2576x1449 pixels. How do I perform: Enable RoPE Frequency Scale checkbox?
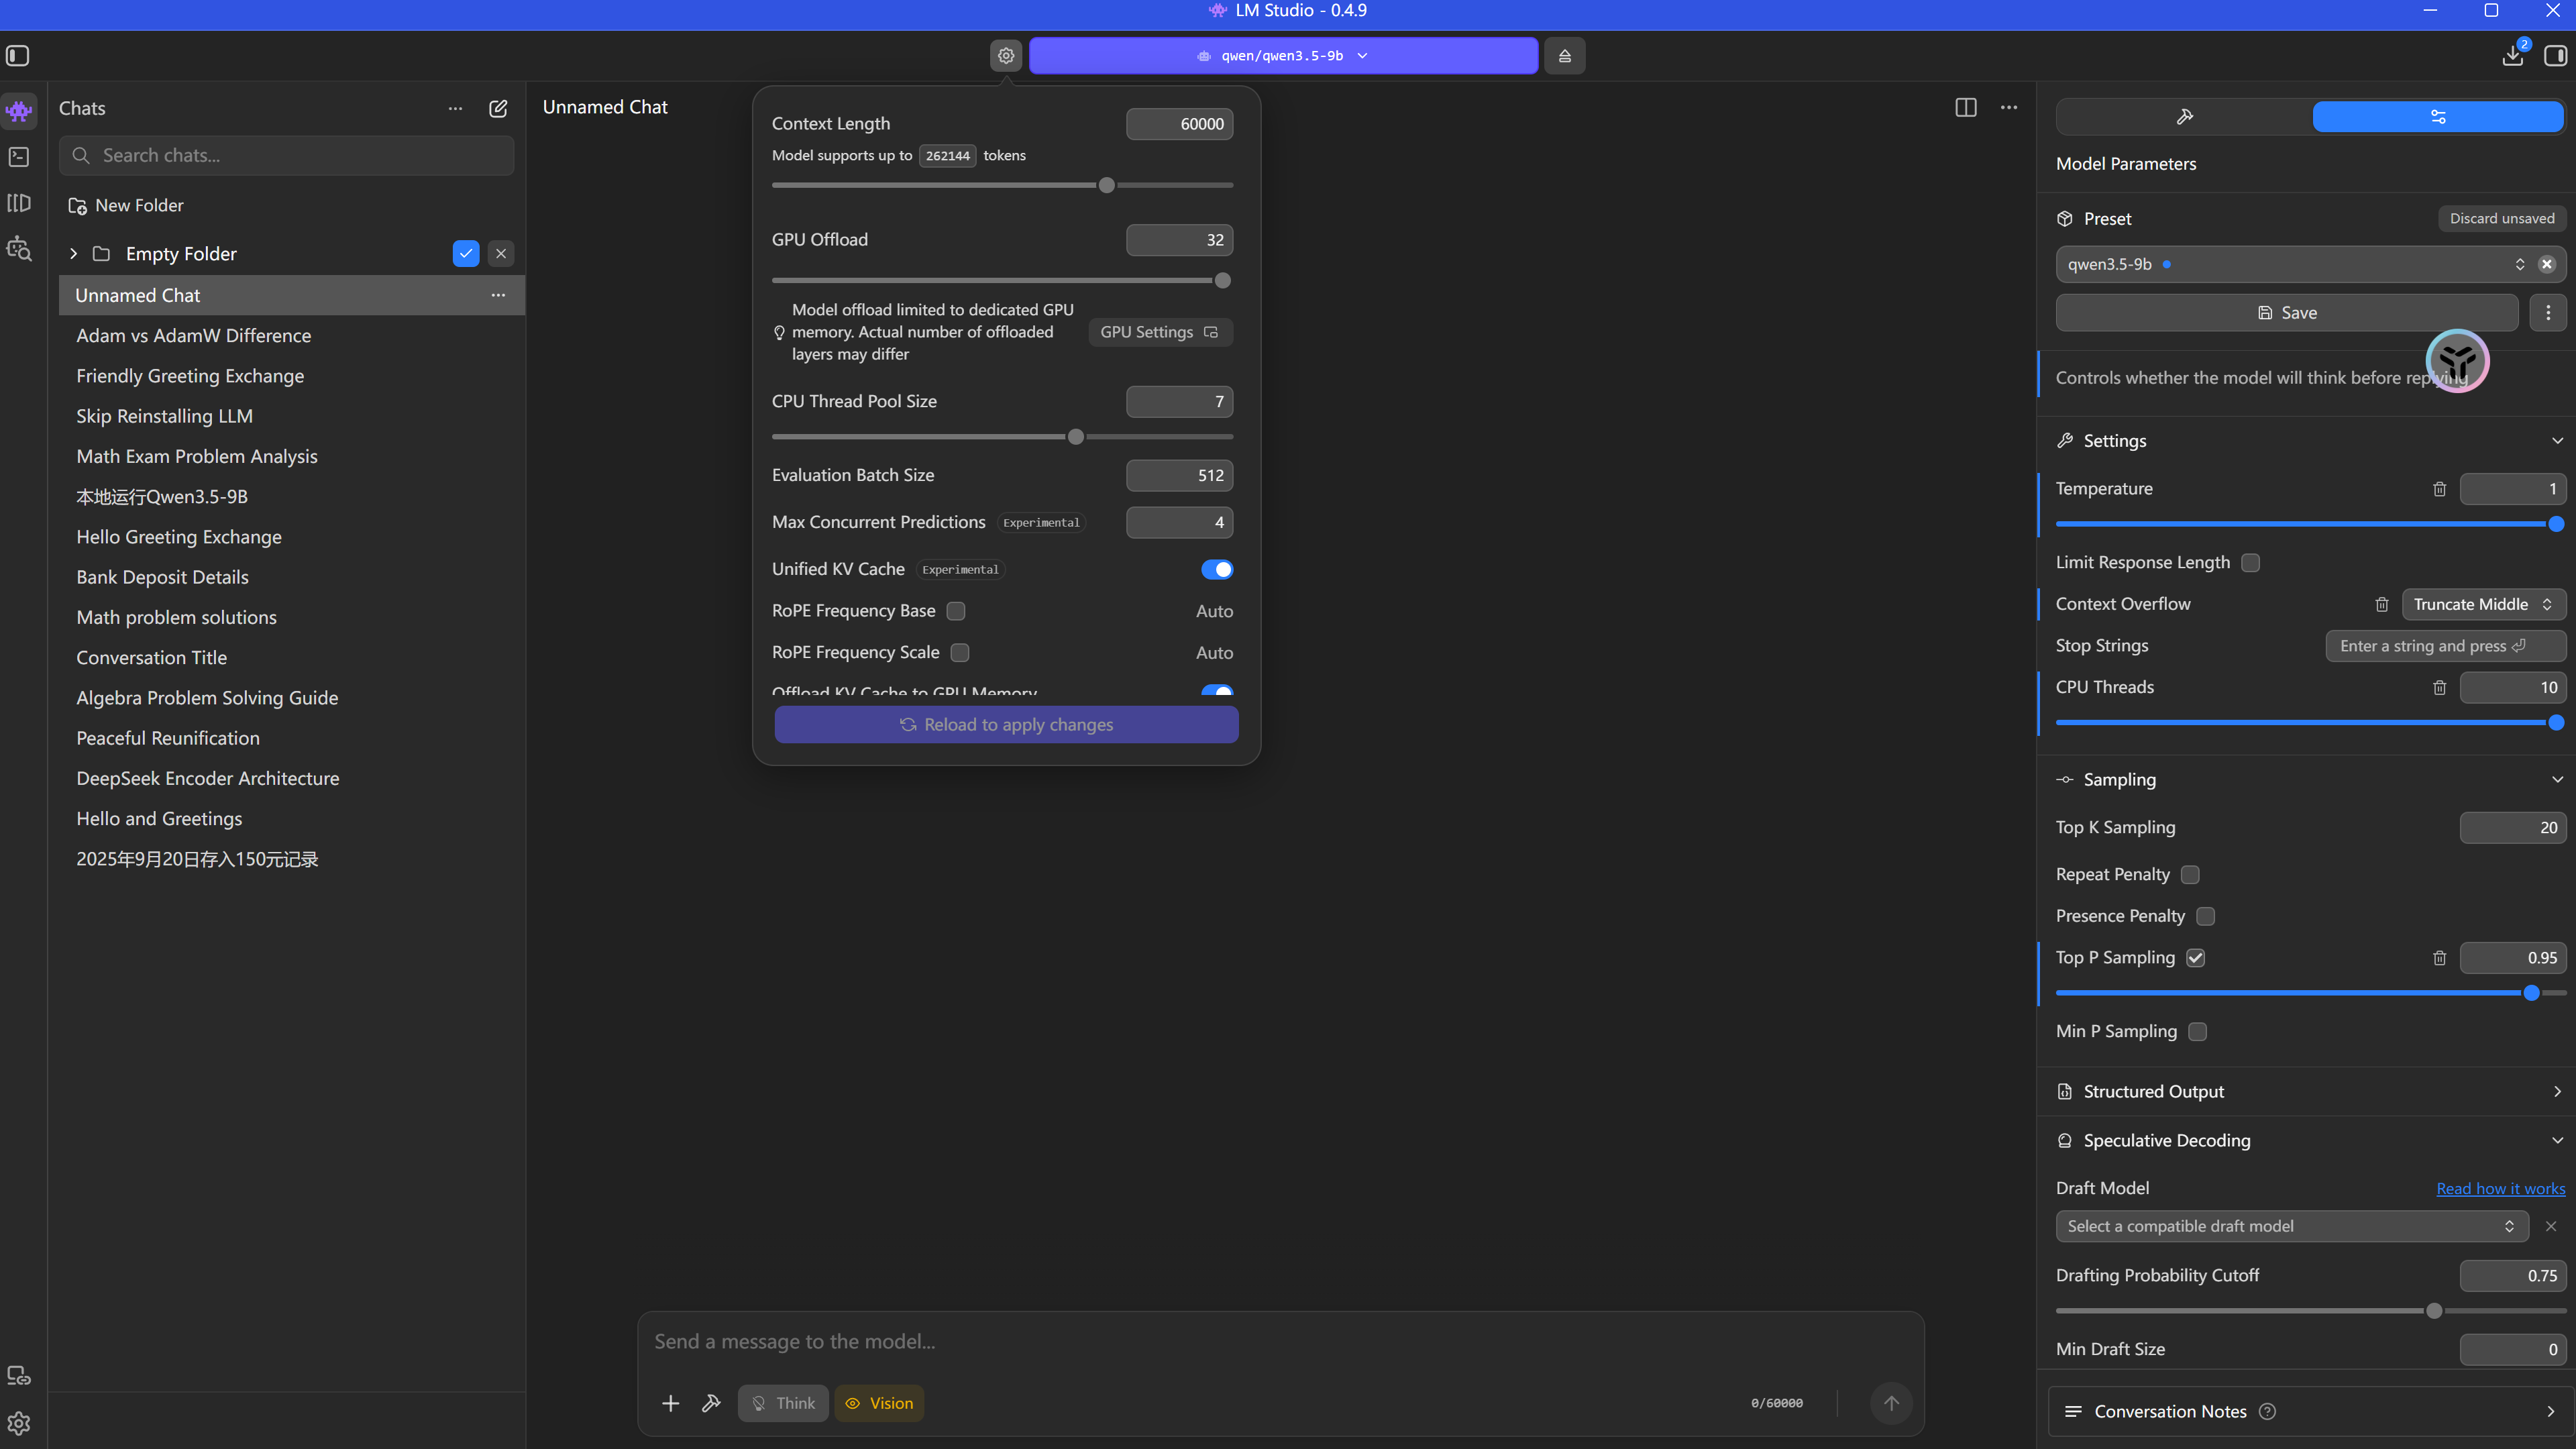[x=960, y=653]
